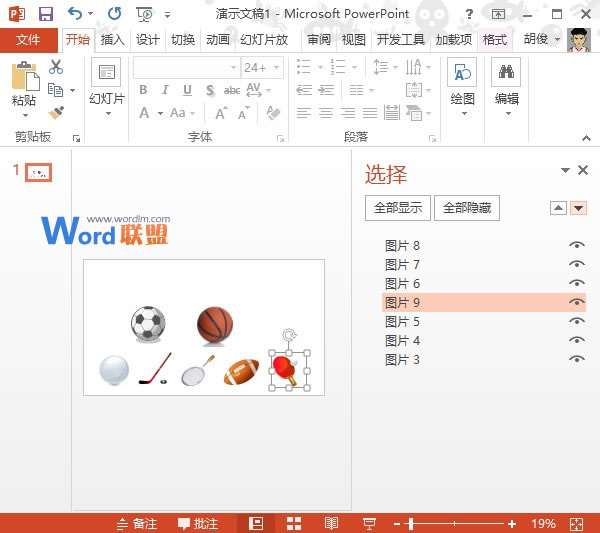Screen dimensions: 600x533
Task: Open the font name combo box
Action: click(187, 68)
